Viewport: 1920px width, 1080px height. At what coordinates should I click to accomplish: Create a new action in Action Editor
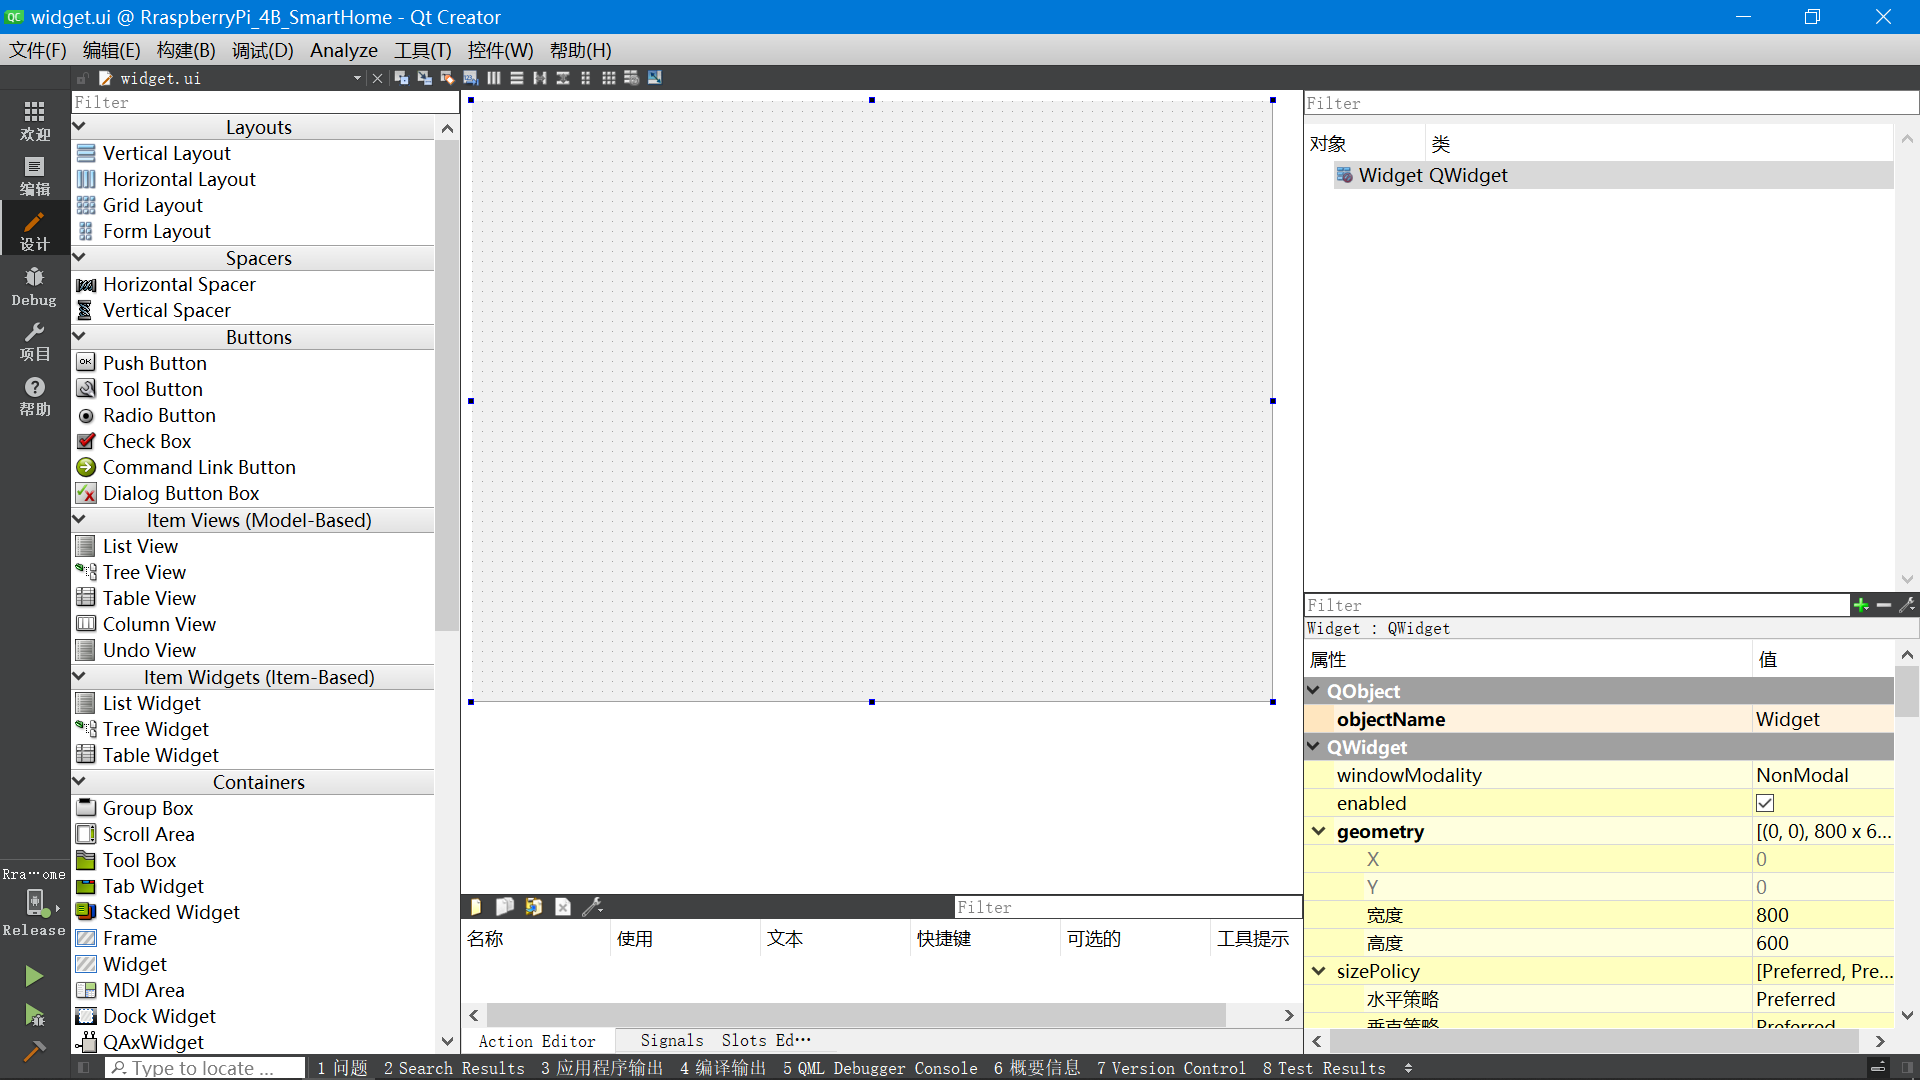point(476,906)
